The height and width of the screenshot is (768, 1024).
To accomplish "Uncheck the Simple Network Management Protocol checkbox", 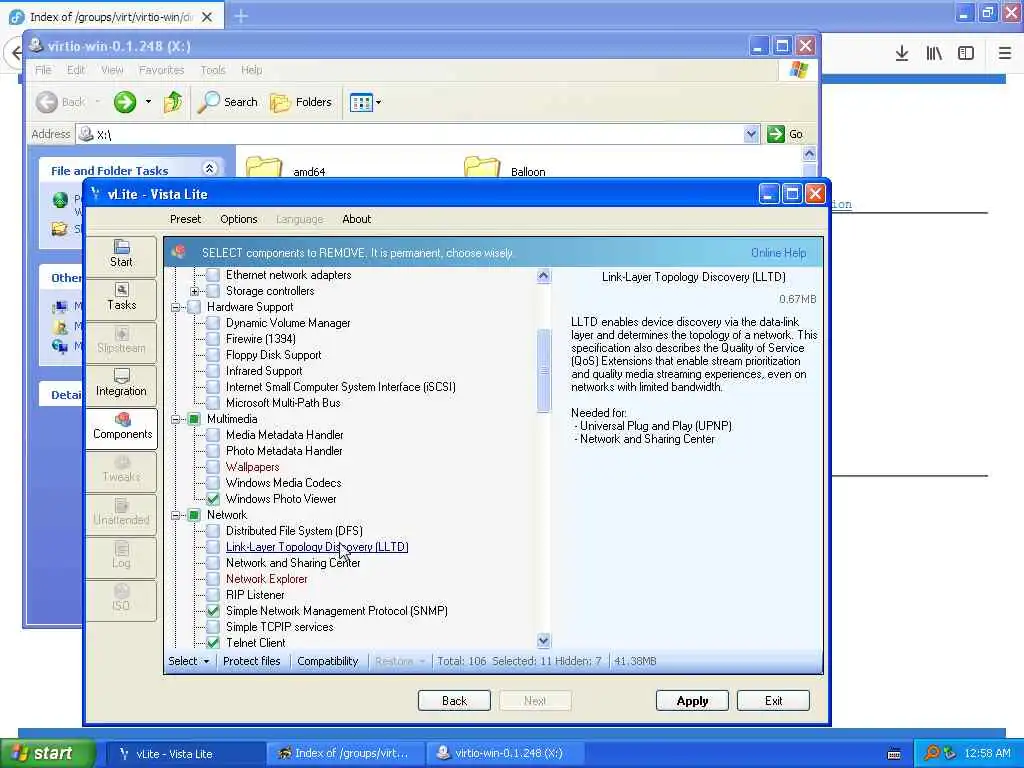I will click(x=213, y=611).
